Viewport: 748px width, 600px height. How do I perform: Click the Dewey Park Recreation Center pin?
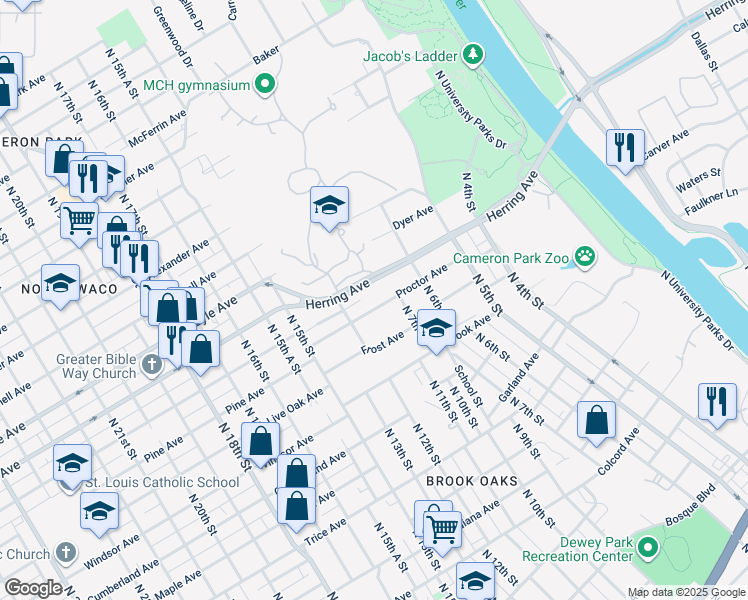(x=648, y=548)
